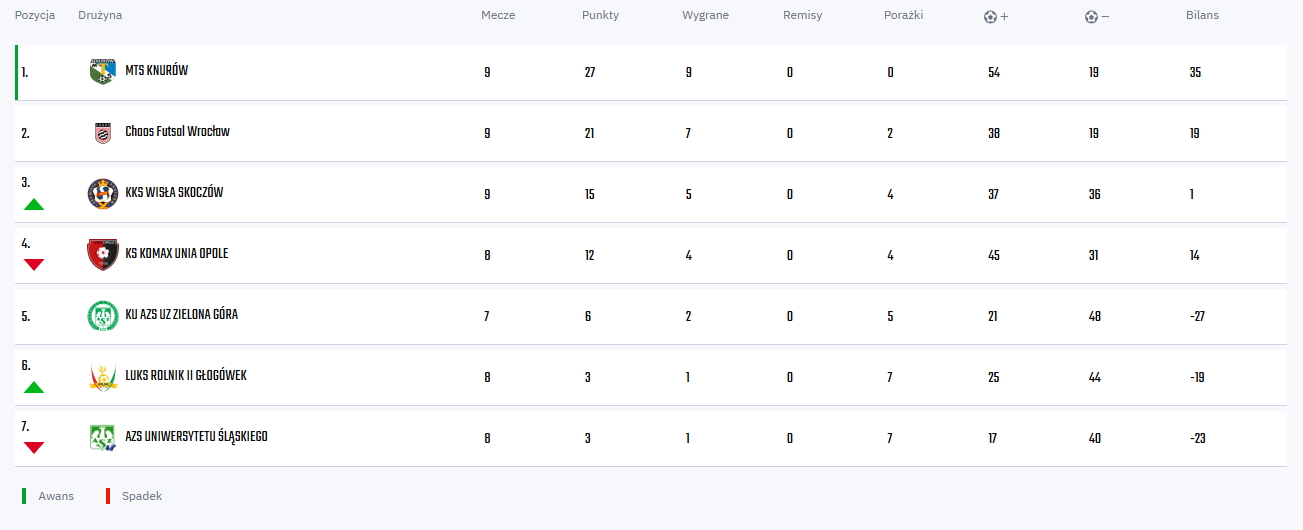Click the KKS Wisła Skoczów logo
This screenshot has height=530, width=1303.
click(102, 194)
